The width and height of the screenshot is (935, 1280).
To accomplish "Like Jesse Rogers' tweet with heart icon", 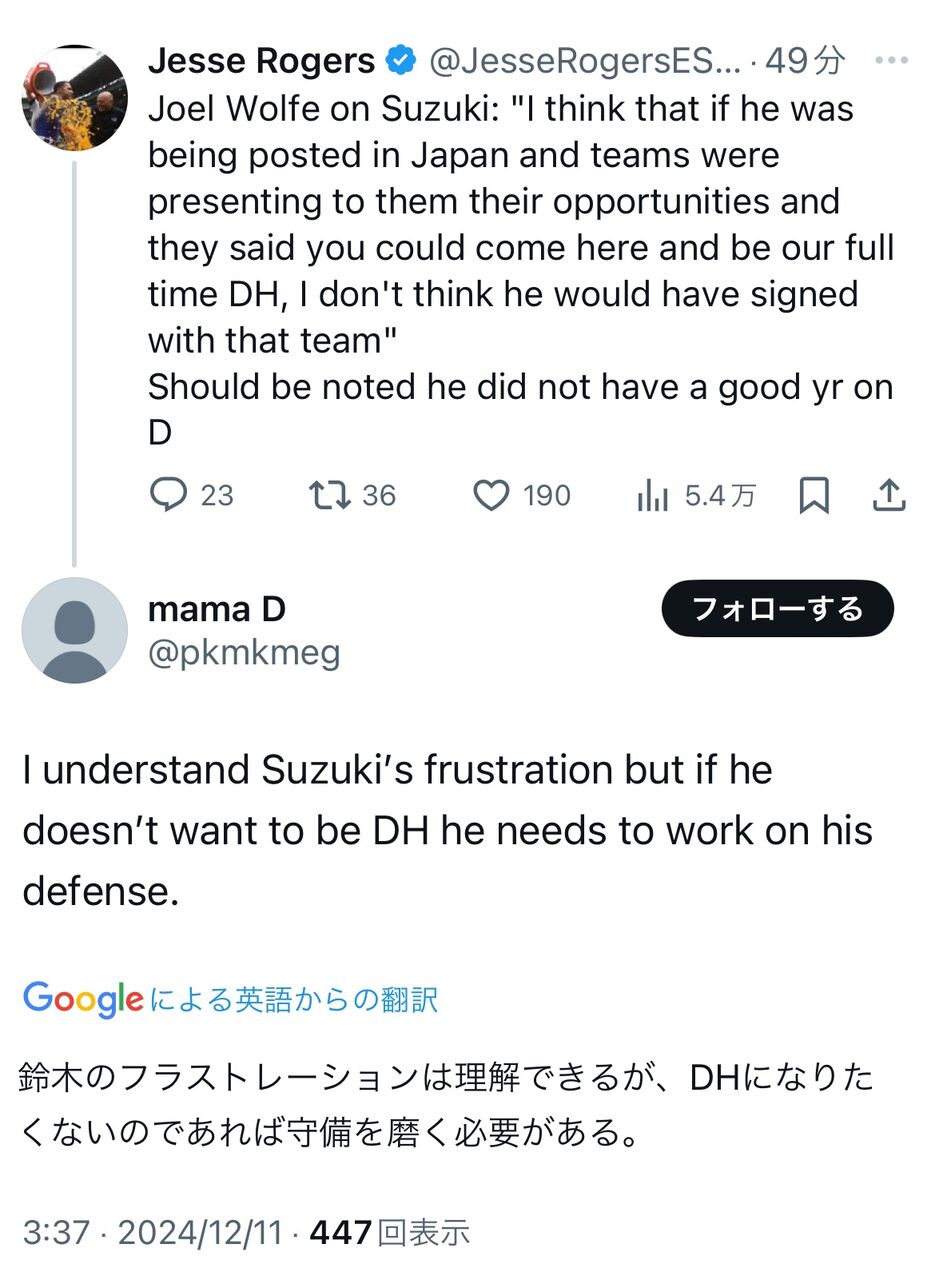I will [490, 495].
